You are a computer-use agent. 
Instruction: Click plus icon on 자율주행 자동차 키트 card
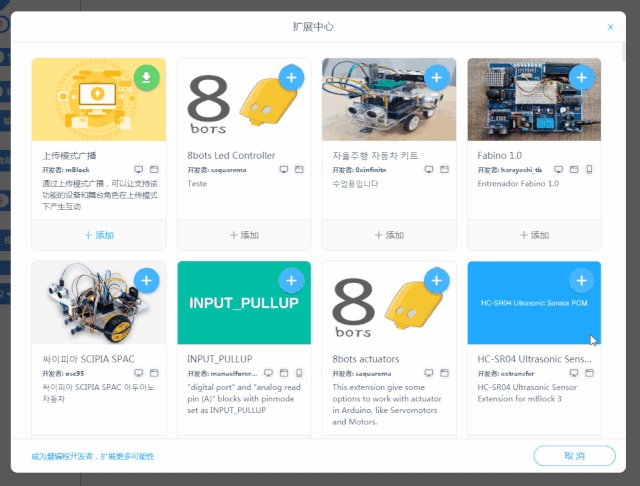coord(436,77)
